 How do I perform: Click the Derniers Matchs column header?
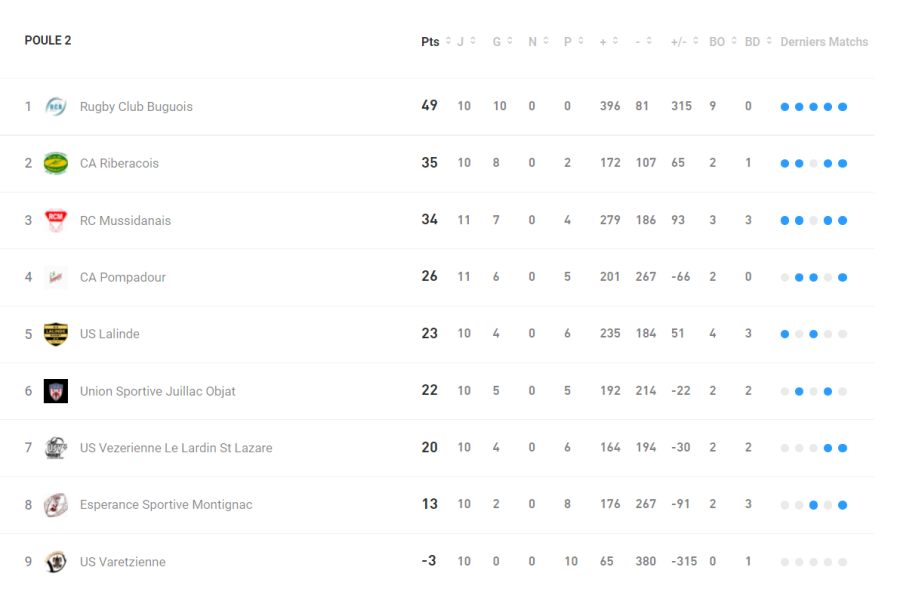tap(824, 42)
